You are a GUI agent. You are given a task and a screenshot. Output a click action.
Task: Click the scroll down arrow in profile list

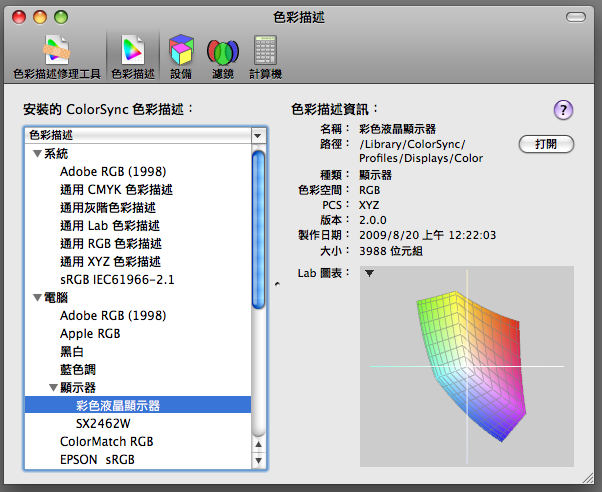coord(258,460)
